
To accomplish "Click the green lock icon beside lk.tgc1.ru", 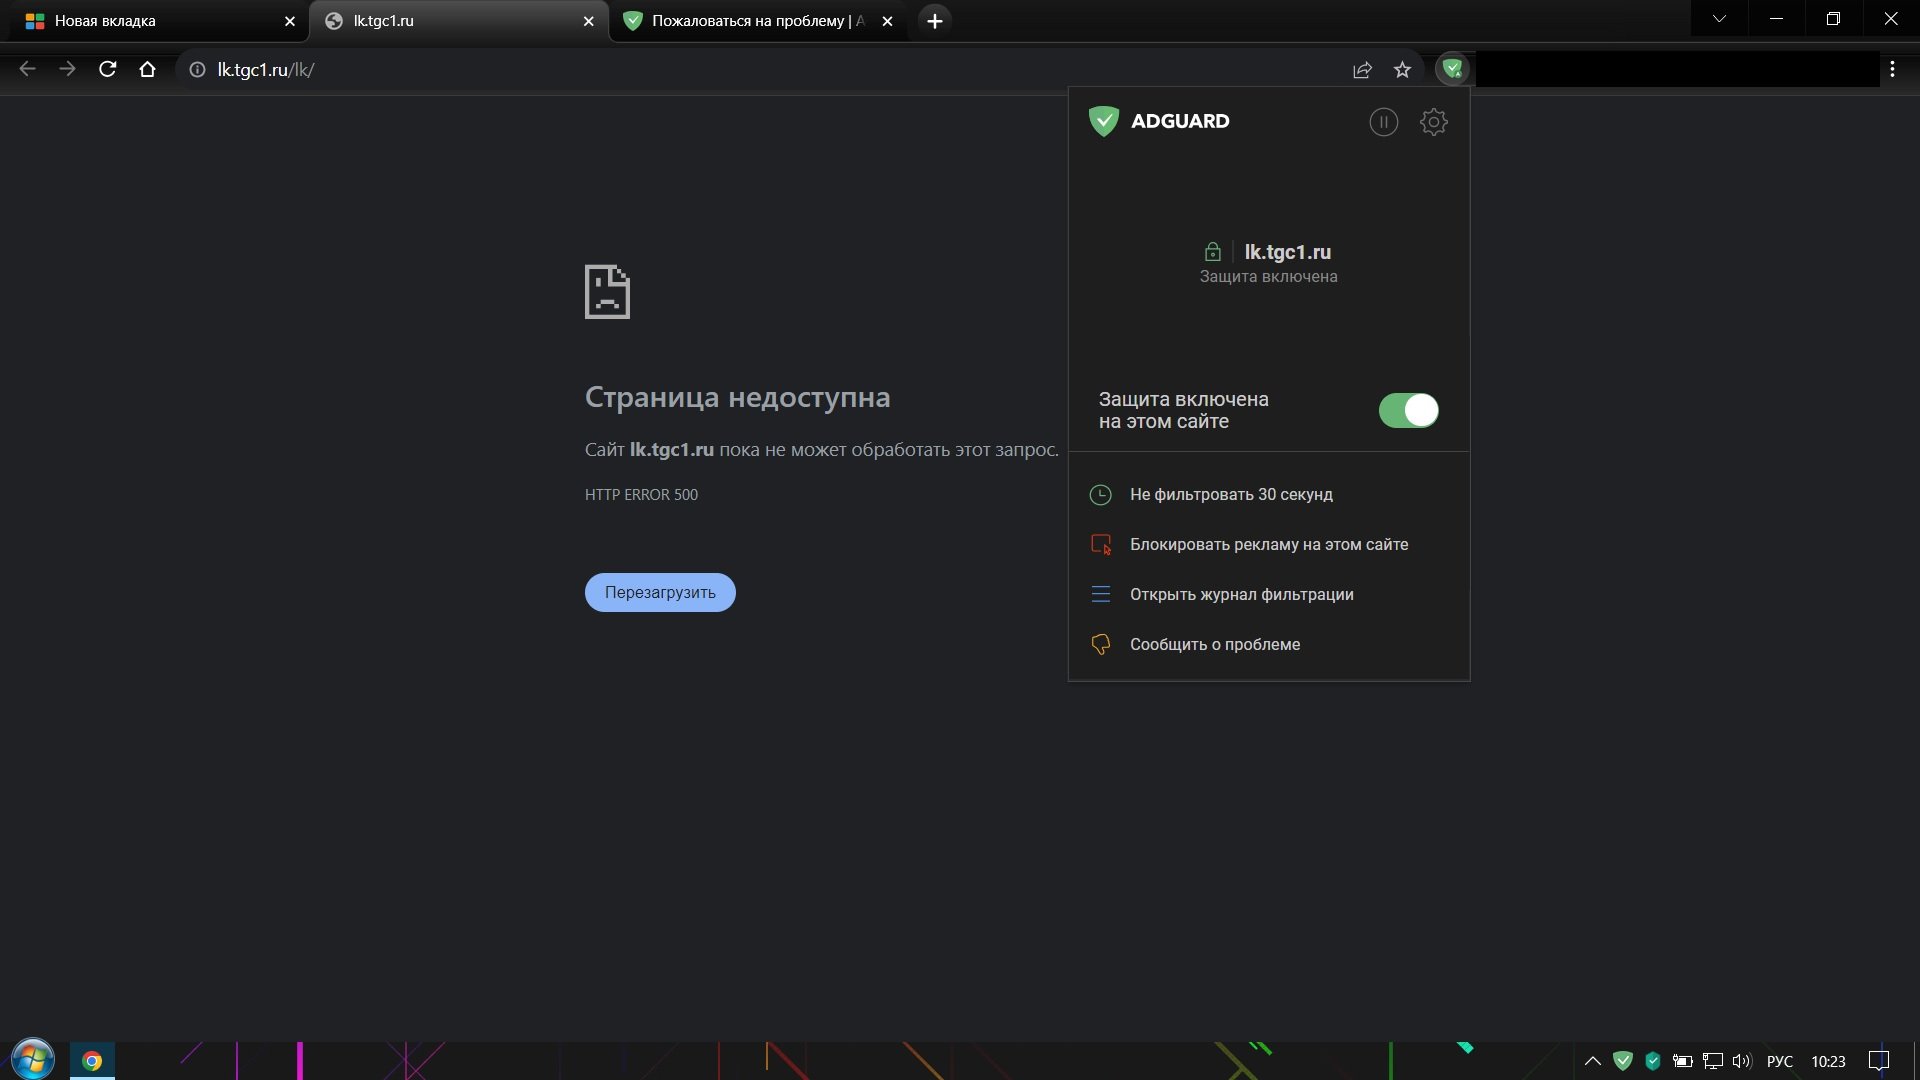I will (x=1213, y=251).
